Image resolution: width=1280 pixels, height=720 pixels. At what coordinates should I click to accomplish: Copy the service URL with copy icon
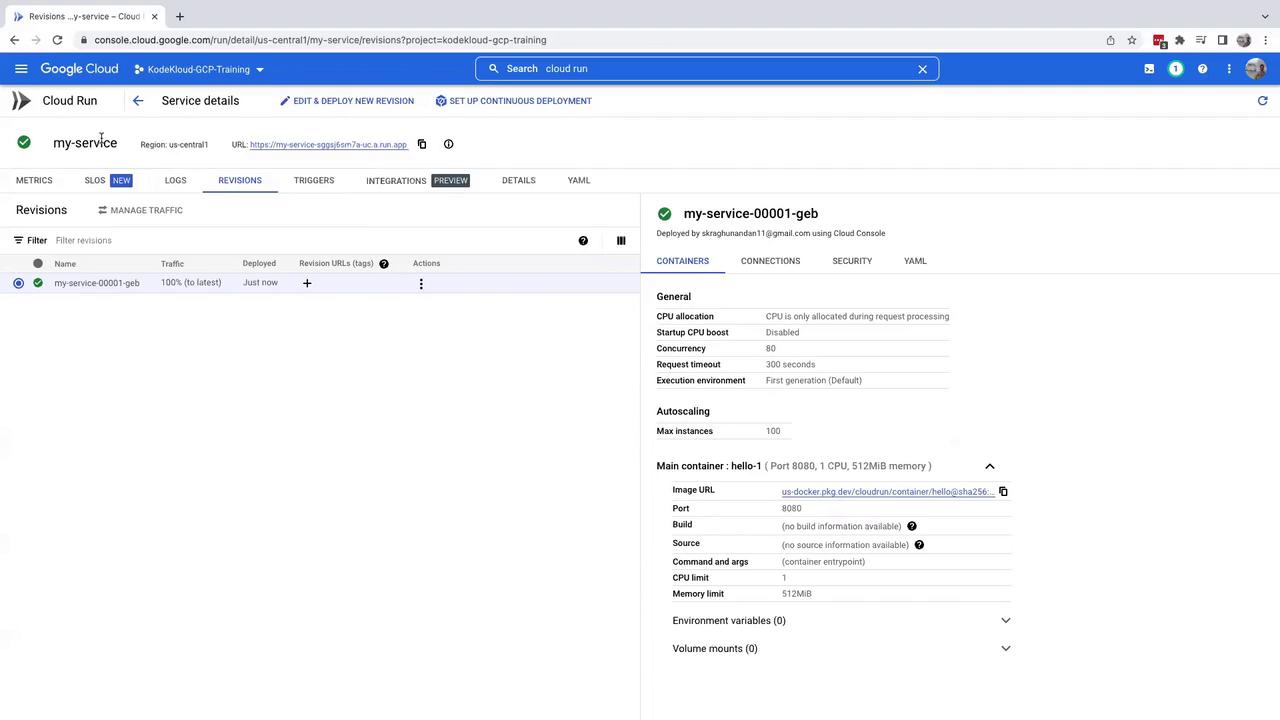422,144
